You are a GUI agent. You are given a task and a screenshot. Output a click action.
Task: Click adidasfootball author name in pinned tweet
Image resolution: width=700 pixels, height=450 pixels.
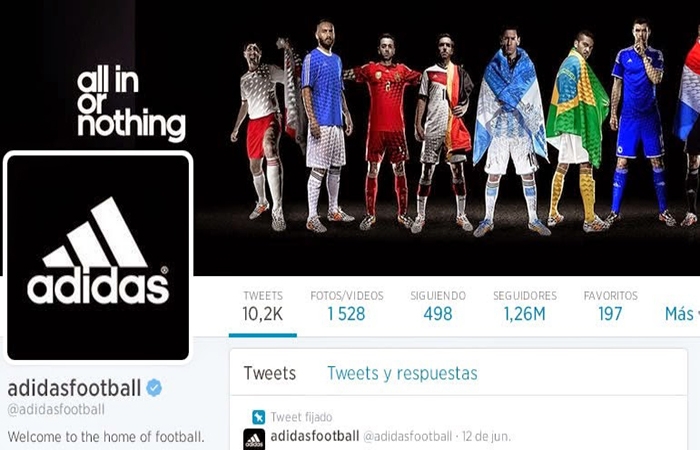(315, 436)
